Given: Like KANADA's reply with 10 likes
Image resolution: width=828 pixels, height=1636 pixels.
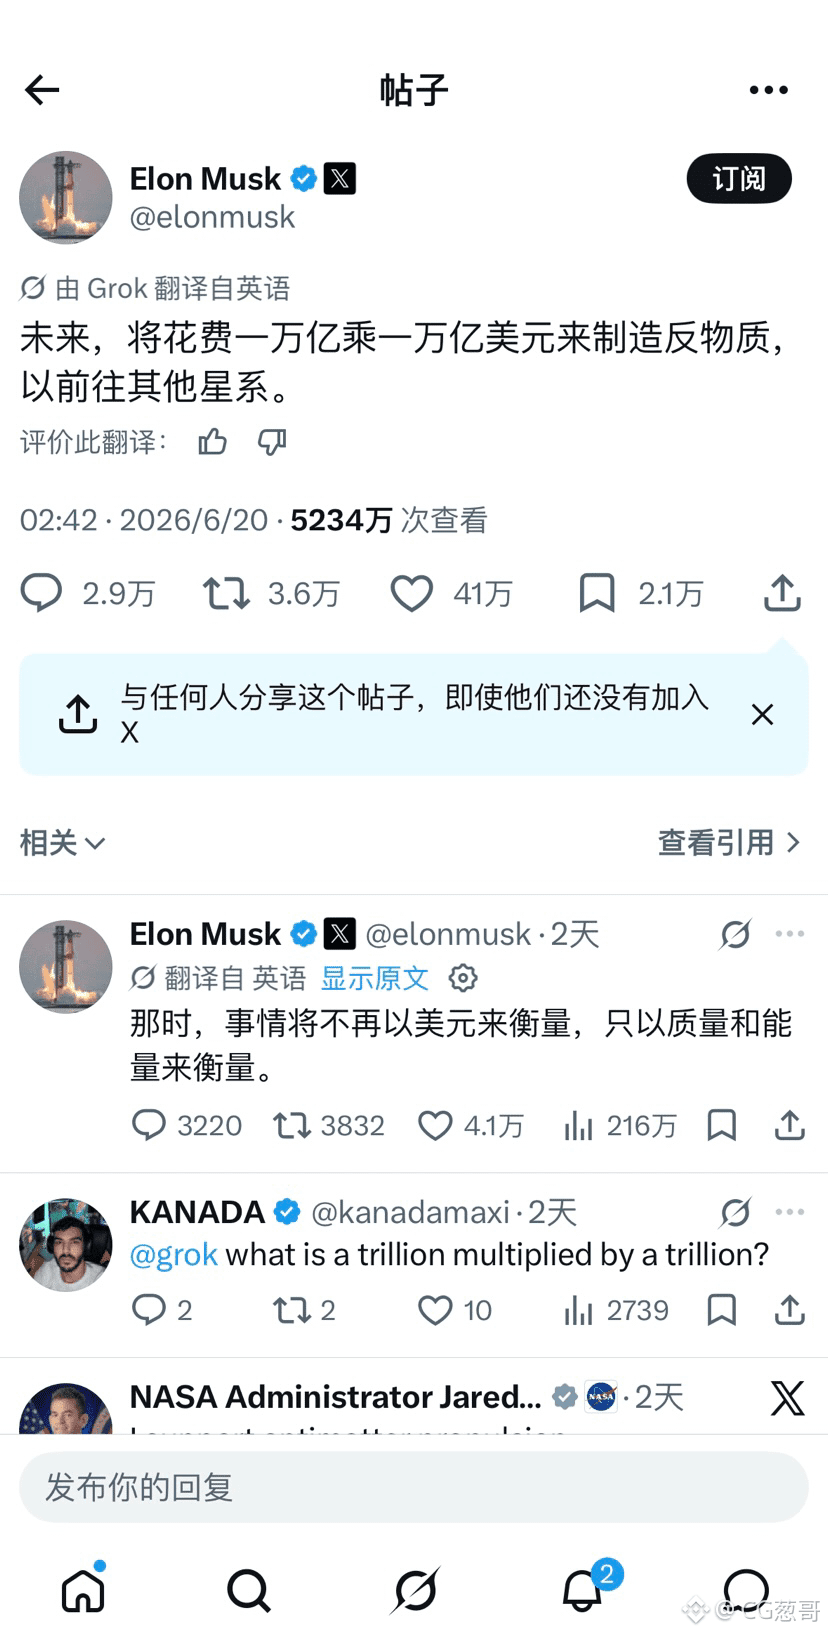Looking at the screenshot, I should point(455,1310).
